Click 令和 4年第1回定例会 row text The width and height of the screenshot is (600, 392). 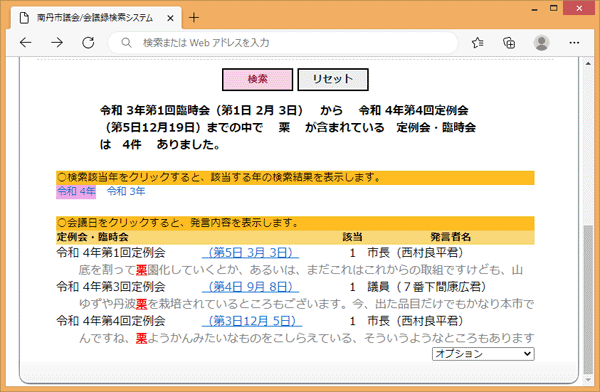(111, 253)
